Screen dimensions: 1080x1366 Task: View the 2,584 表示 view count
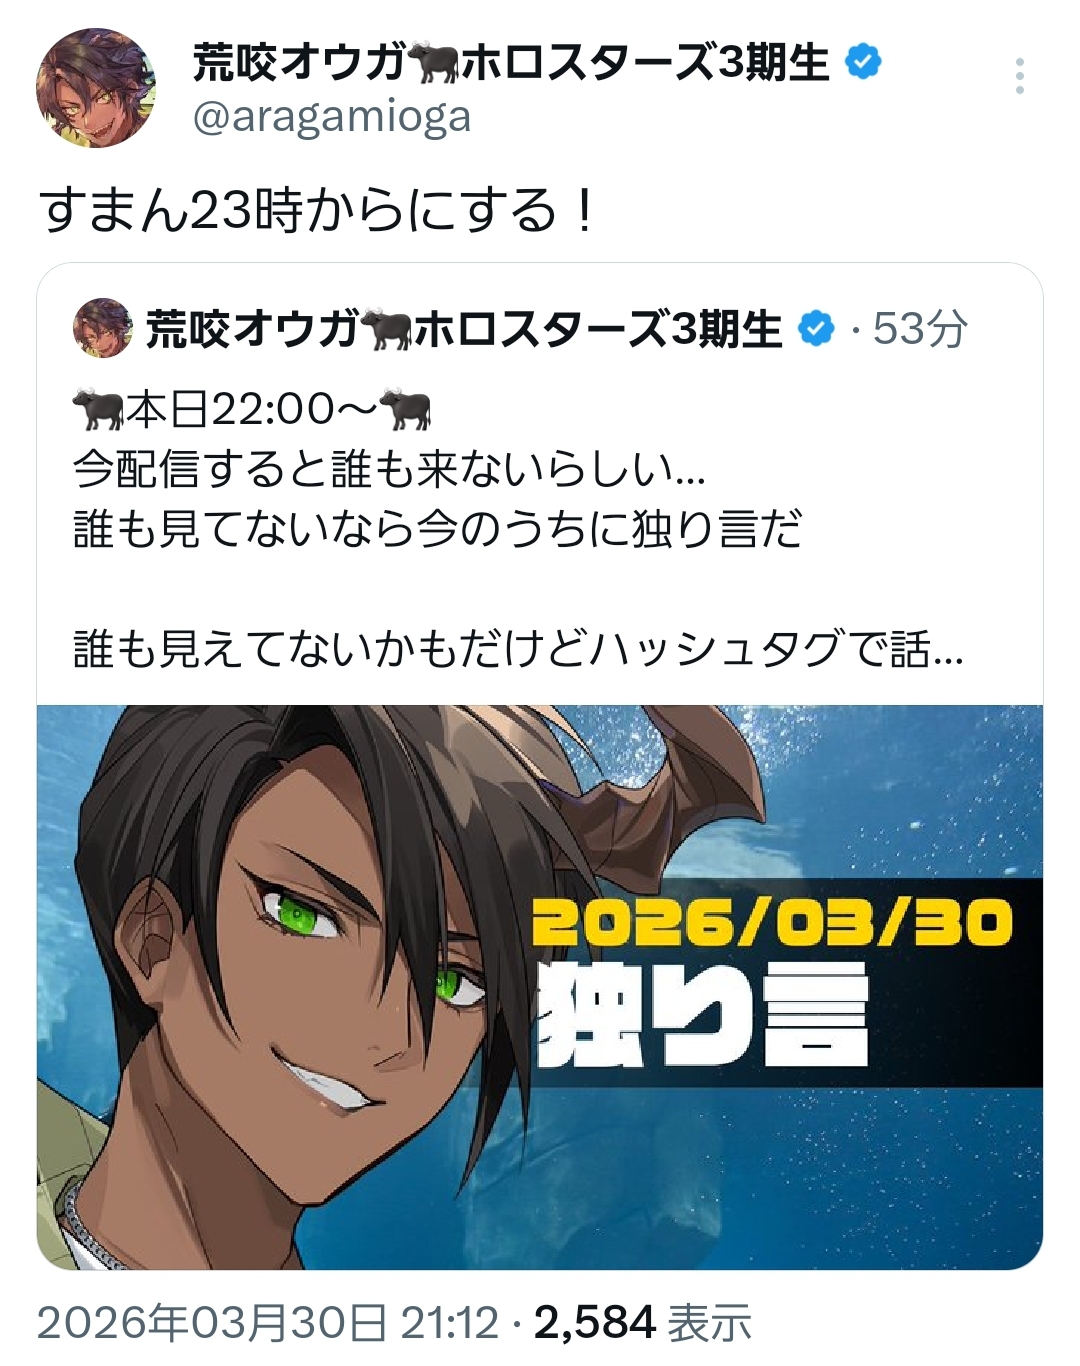tap(643, 1323)
